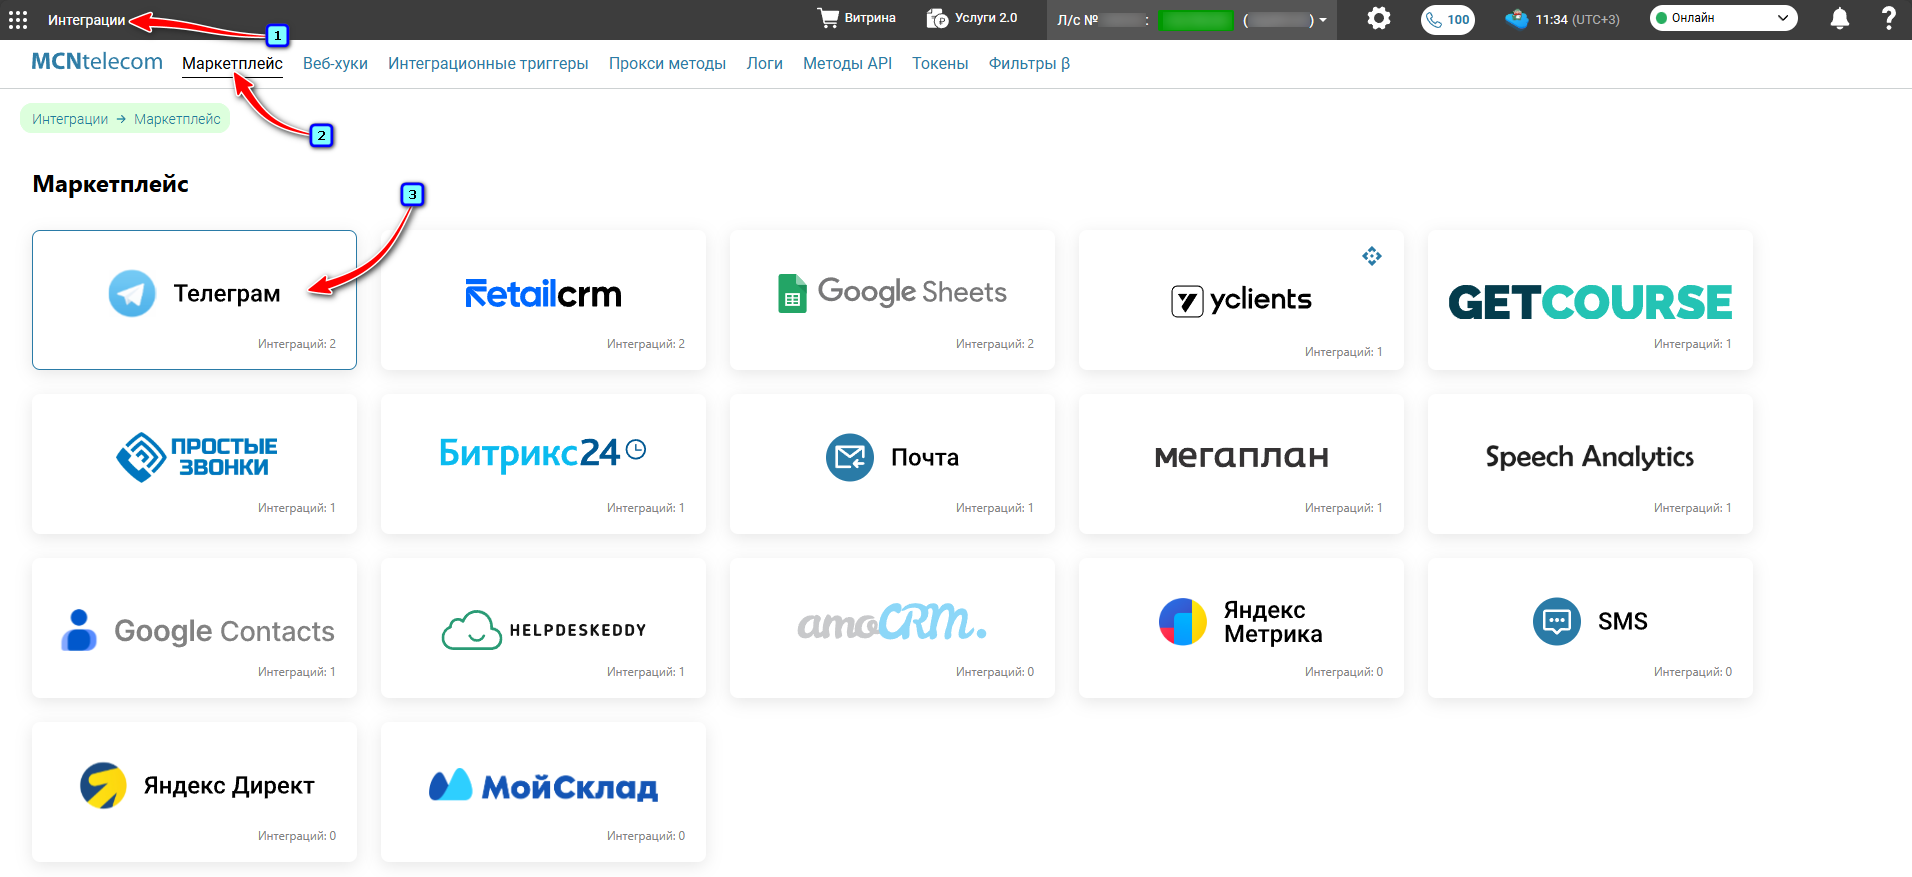Select the Фильтры β tab

point(1029,63)
